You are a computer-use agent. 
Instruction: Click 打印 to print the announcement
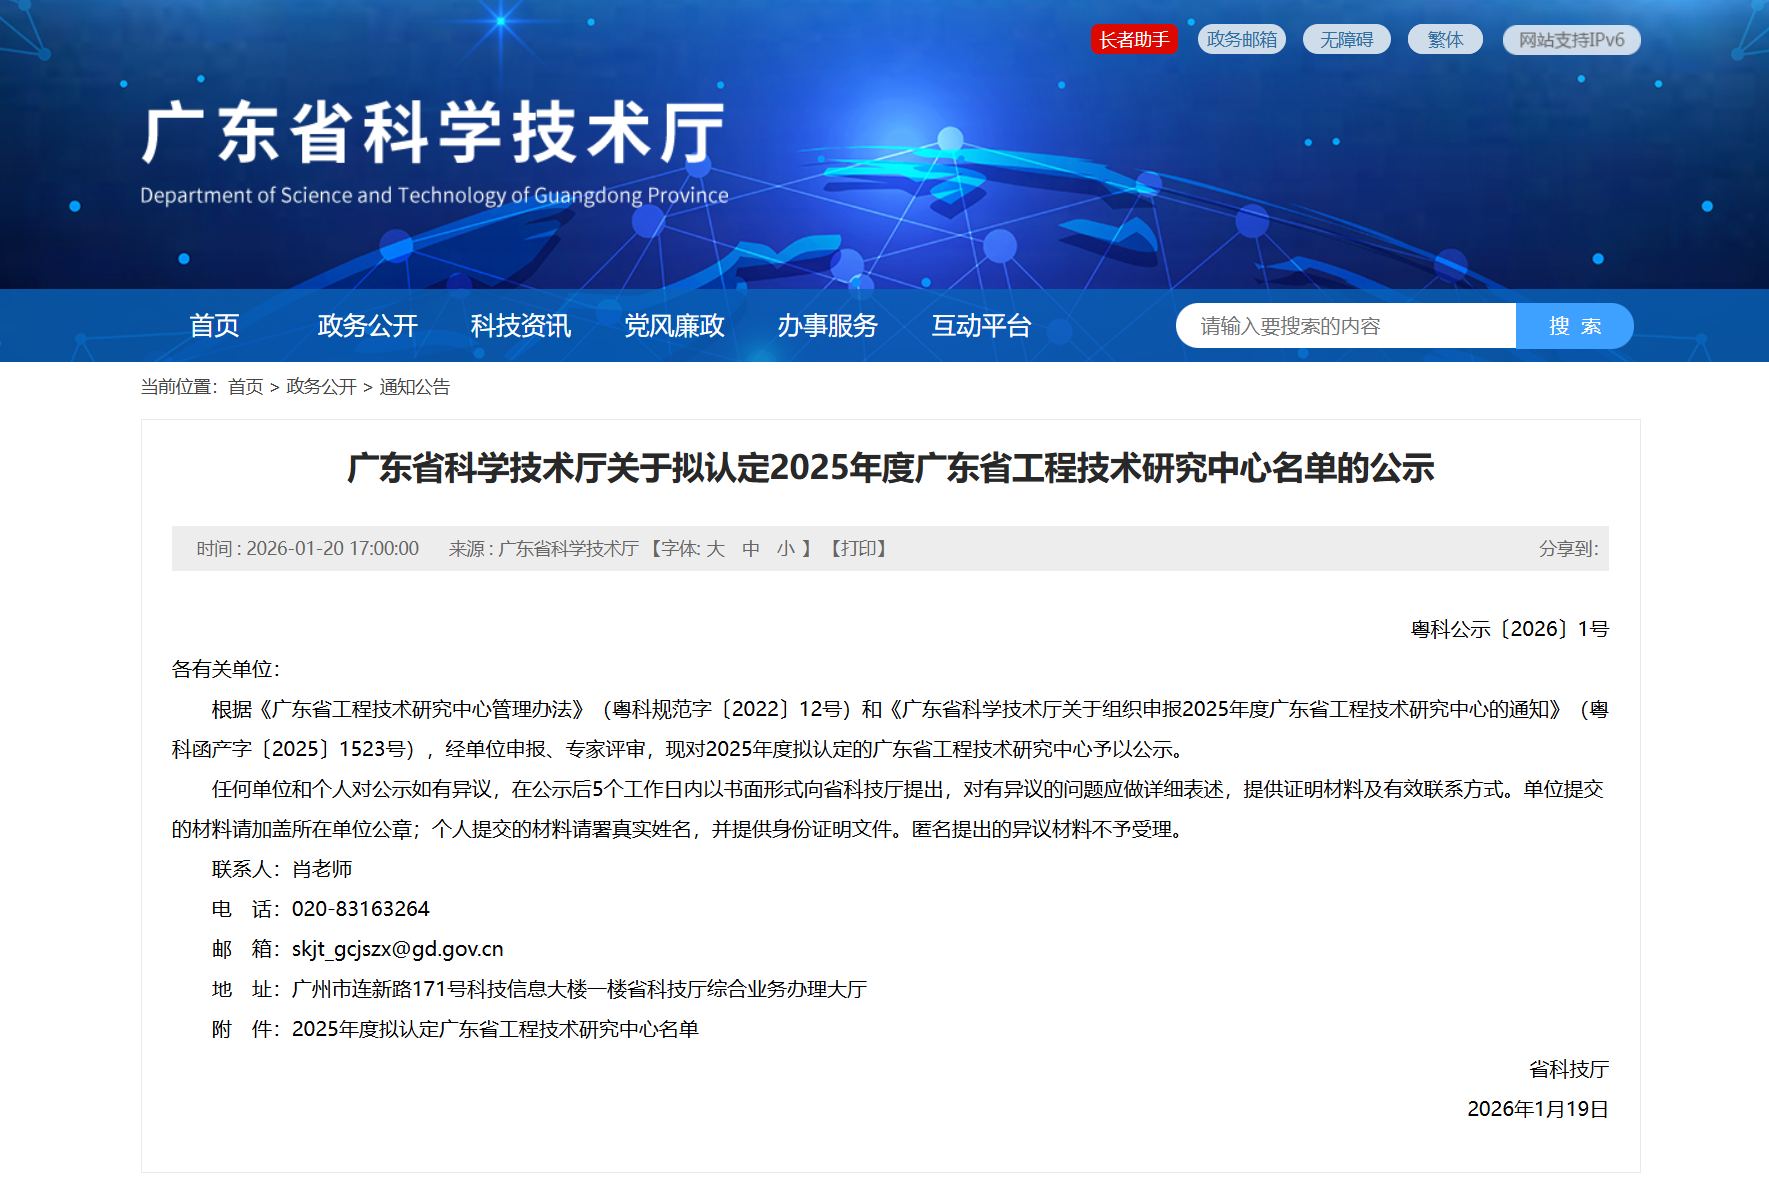(x=857, y=549)
